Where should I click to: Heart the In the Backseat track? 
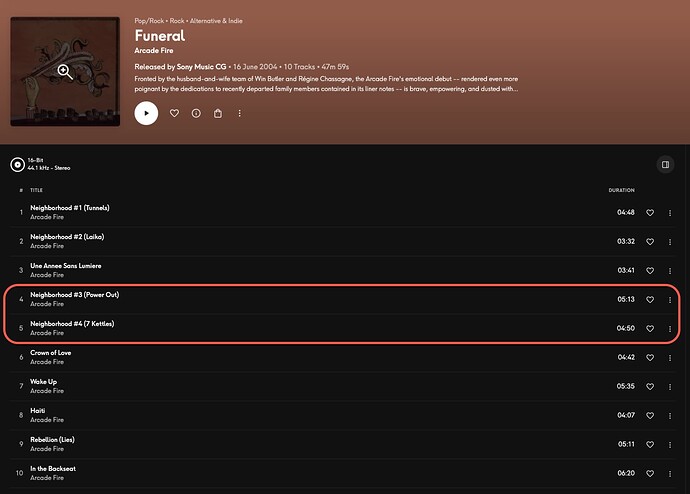[650, 473]
